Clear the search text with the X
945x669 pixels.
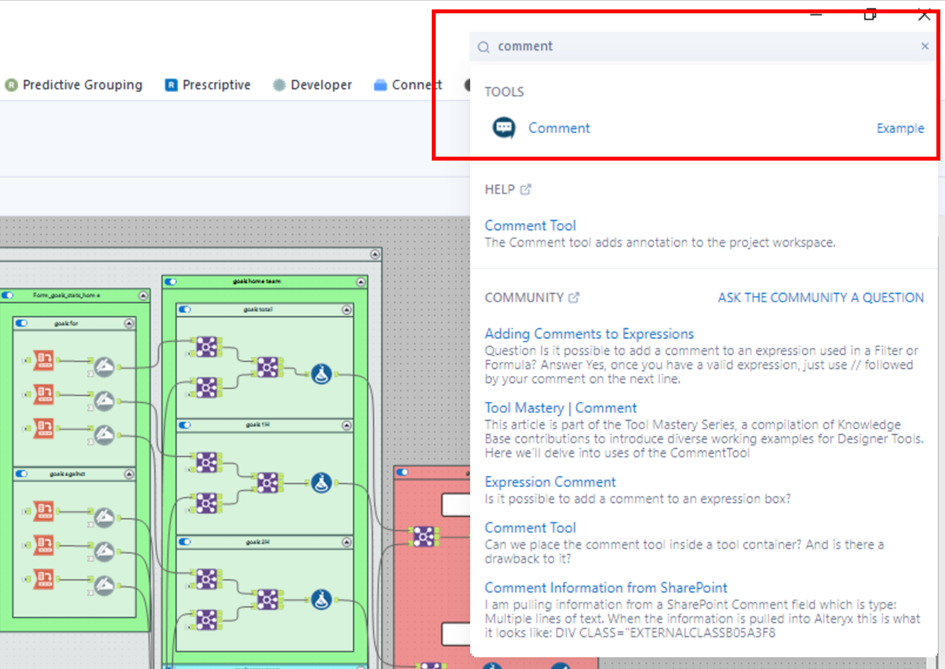[925, 46]
